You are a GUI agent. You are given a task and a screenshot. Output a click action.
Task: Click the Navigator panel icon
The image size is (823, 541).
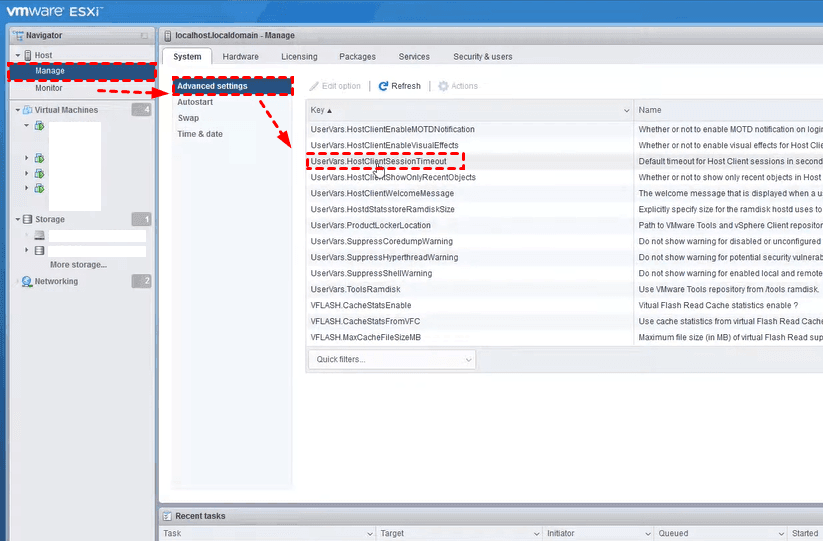click(x=18, y=36)
